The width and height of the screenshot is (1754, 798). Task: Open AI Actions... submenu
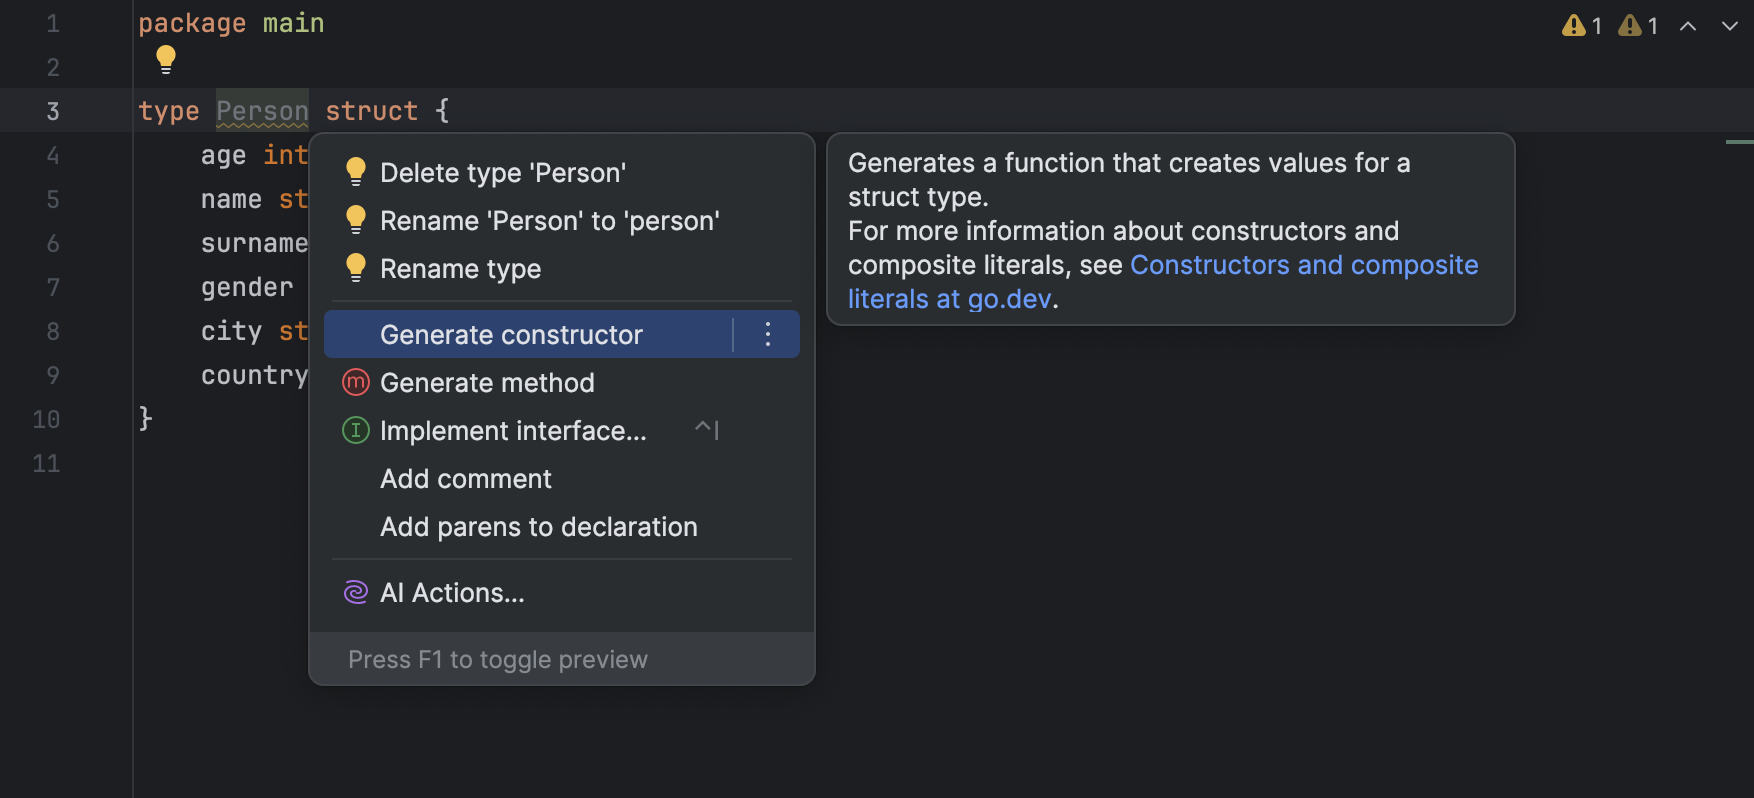tap(452, 593)
